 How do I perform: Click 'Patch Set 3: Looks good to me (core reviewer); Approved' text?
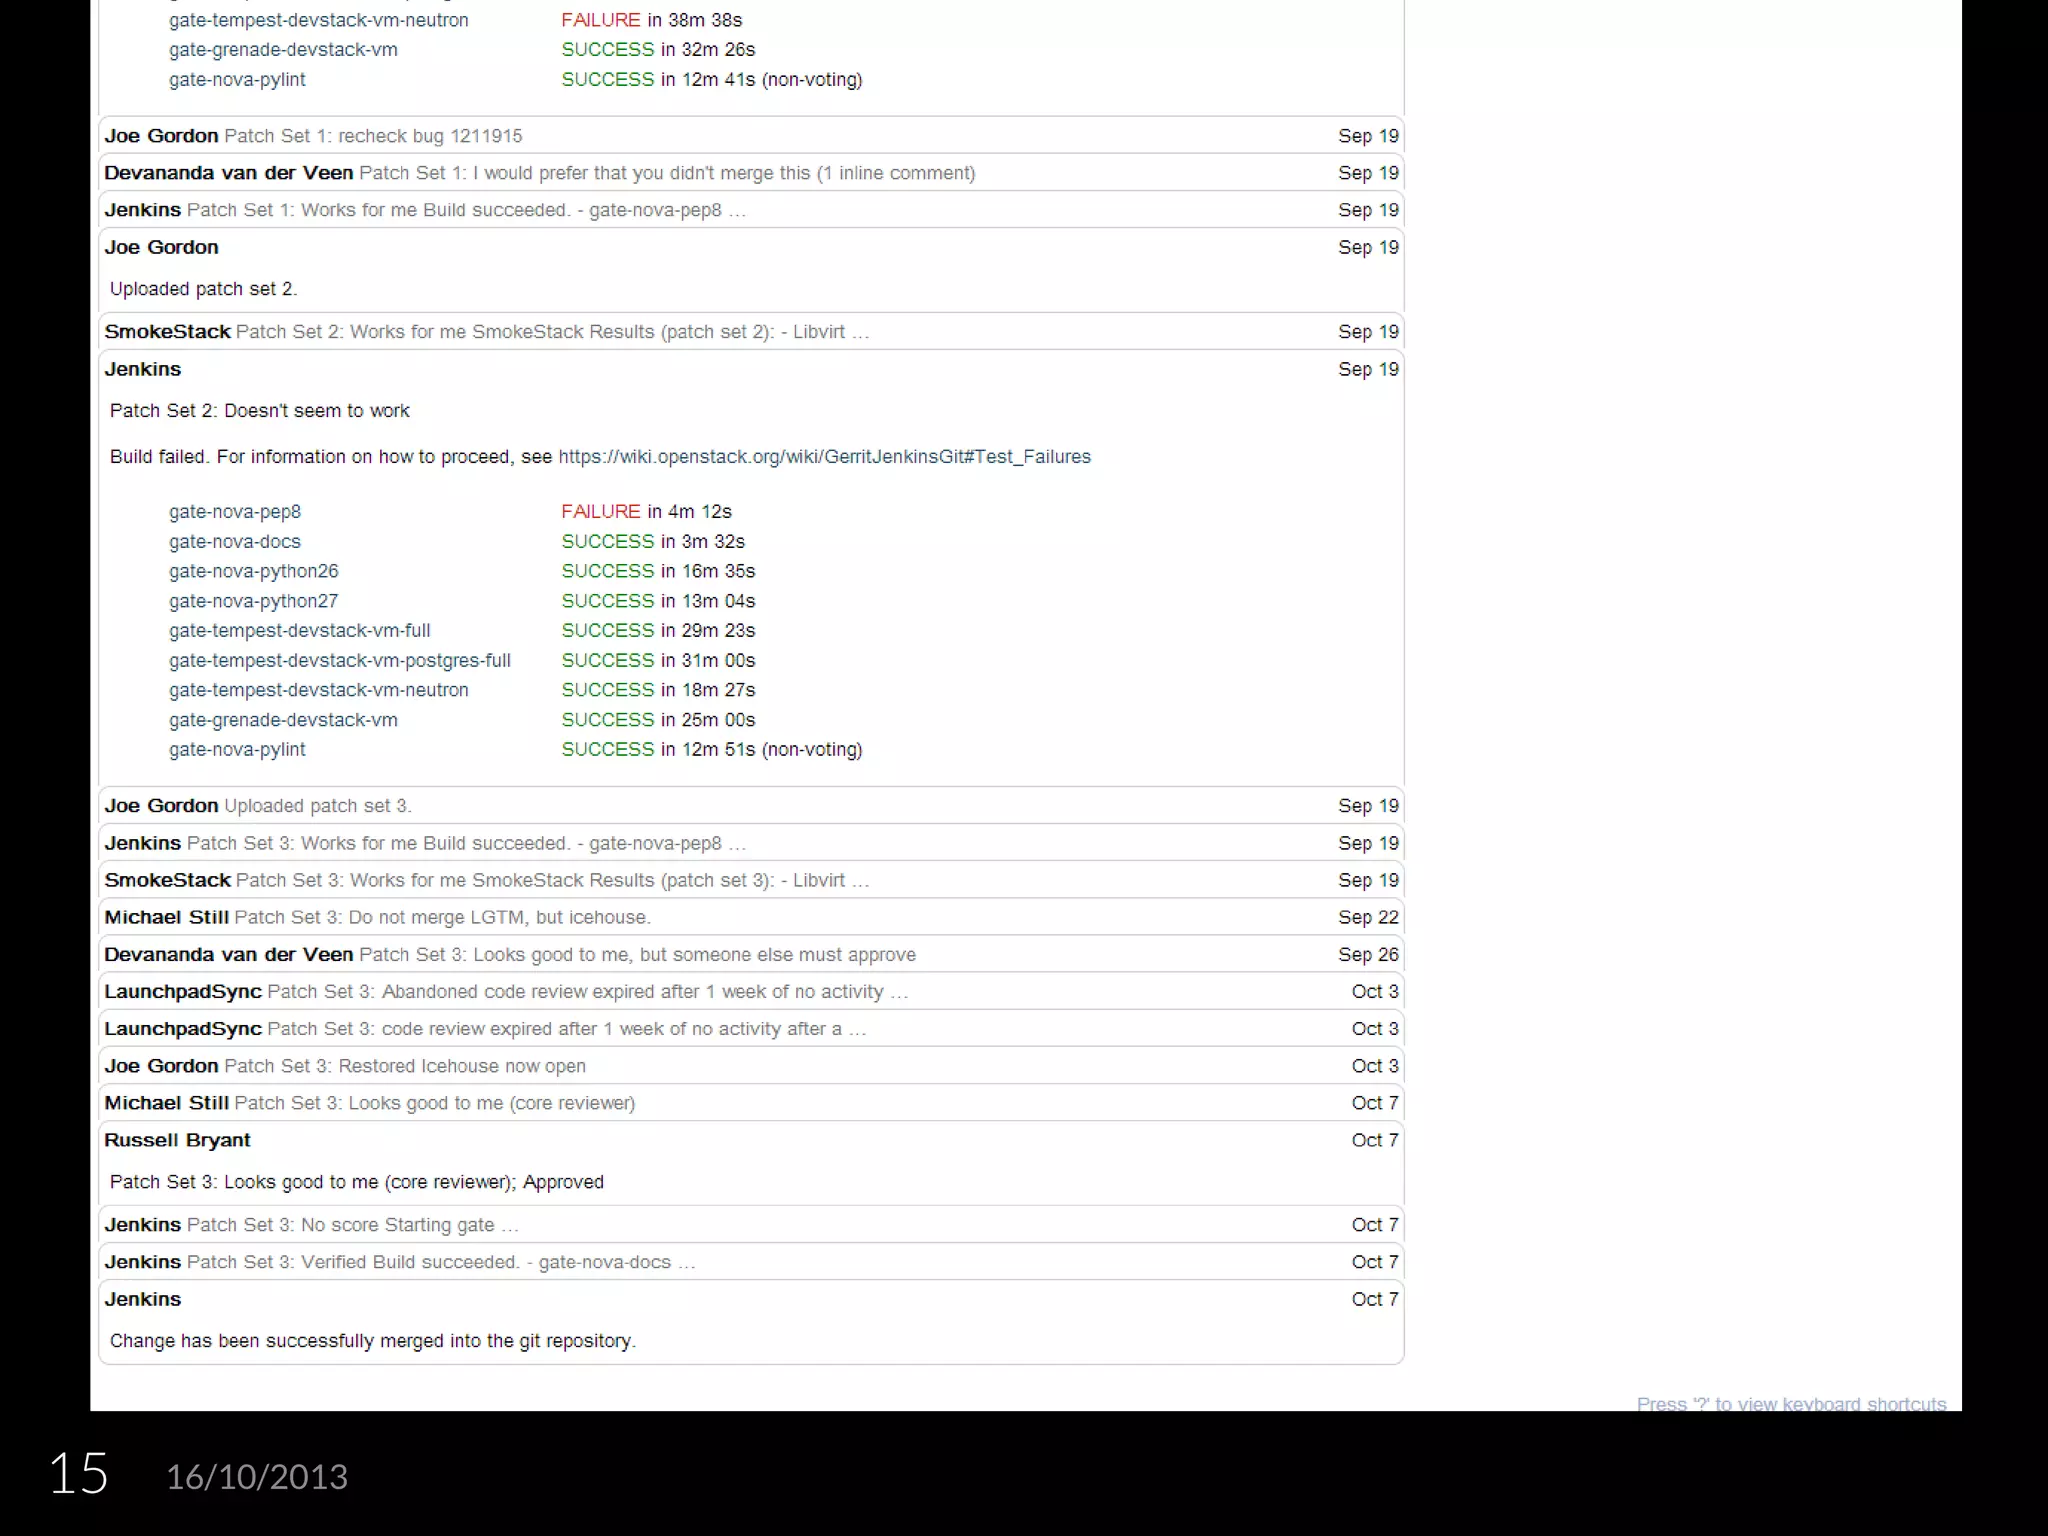click(x=357, y=1182)
